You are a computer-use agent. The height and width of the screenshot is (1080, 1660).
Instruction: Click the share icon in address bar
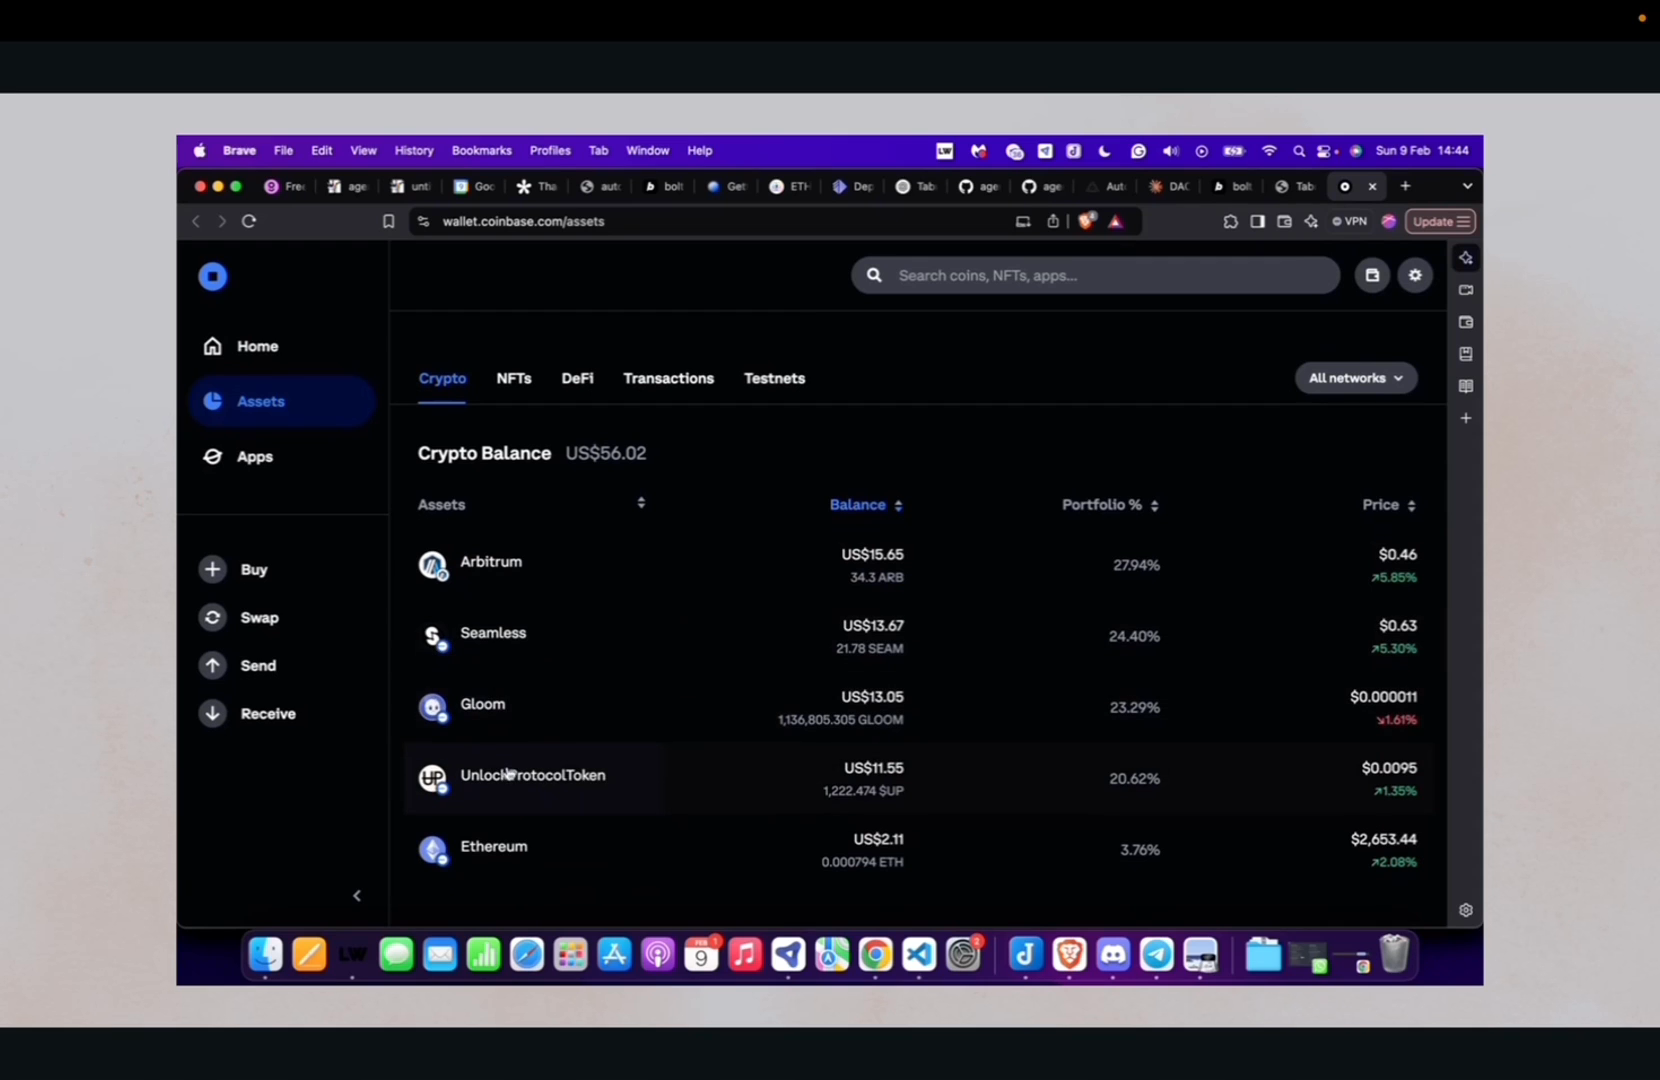pyautogui.click(x=1053, y=222)
